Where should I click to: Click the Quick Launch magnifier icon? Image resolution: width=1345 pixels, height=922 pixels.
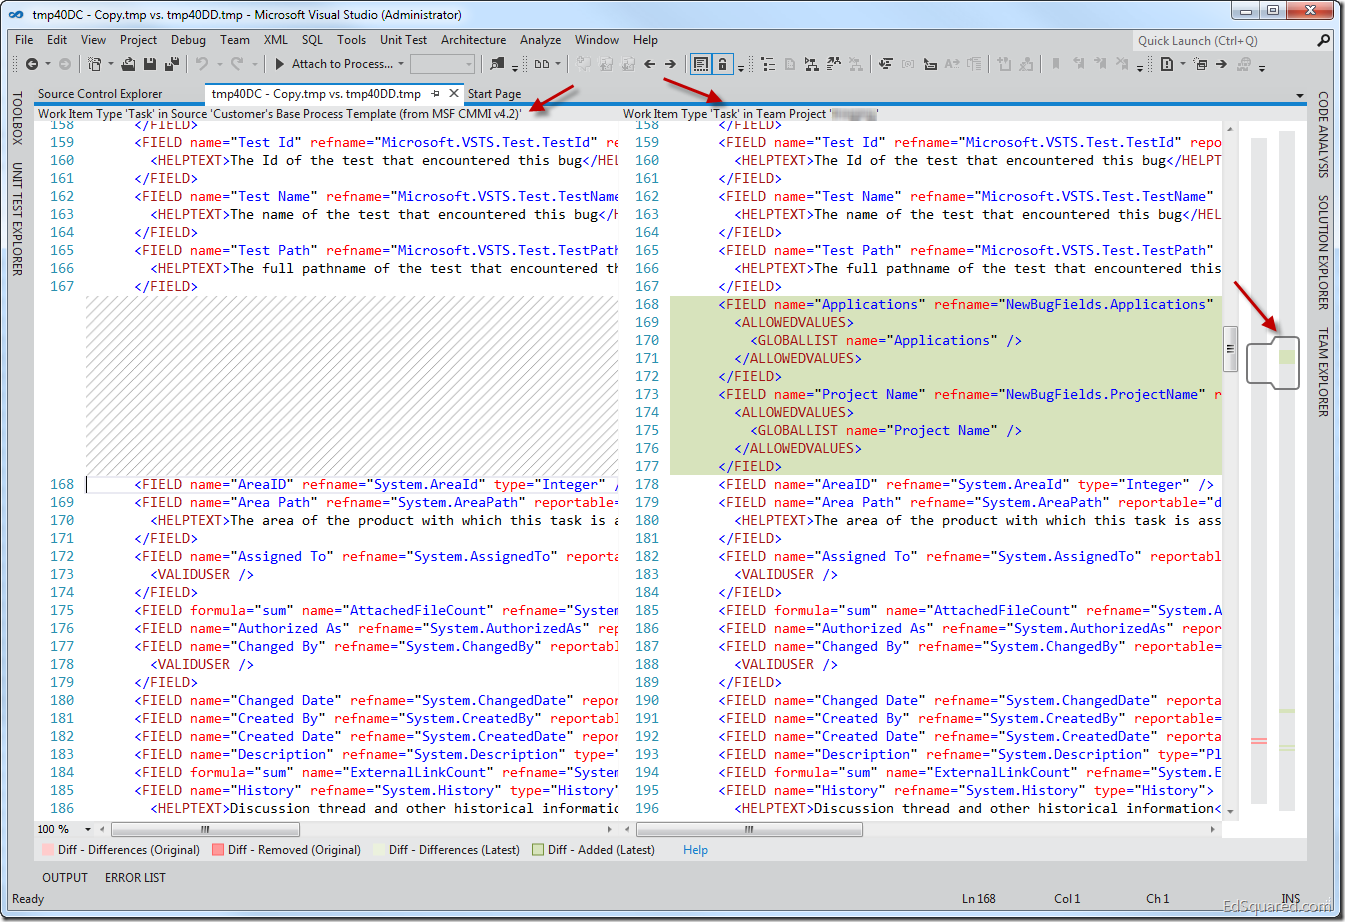(x=1324, y=40)
